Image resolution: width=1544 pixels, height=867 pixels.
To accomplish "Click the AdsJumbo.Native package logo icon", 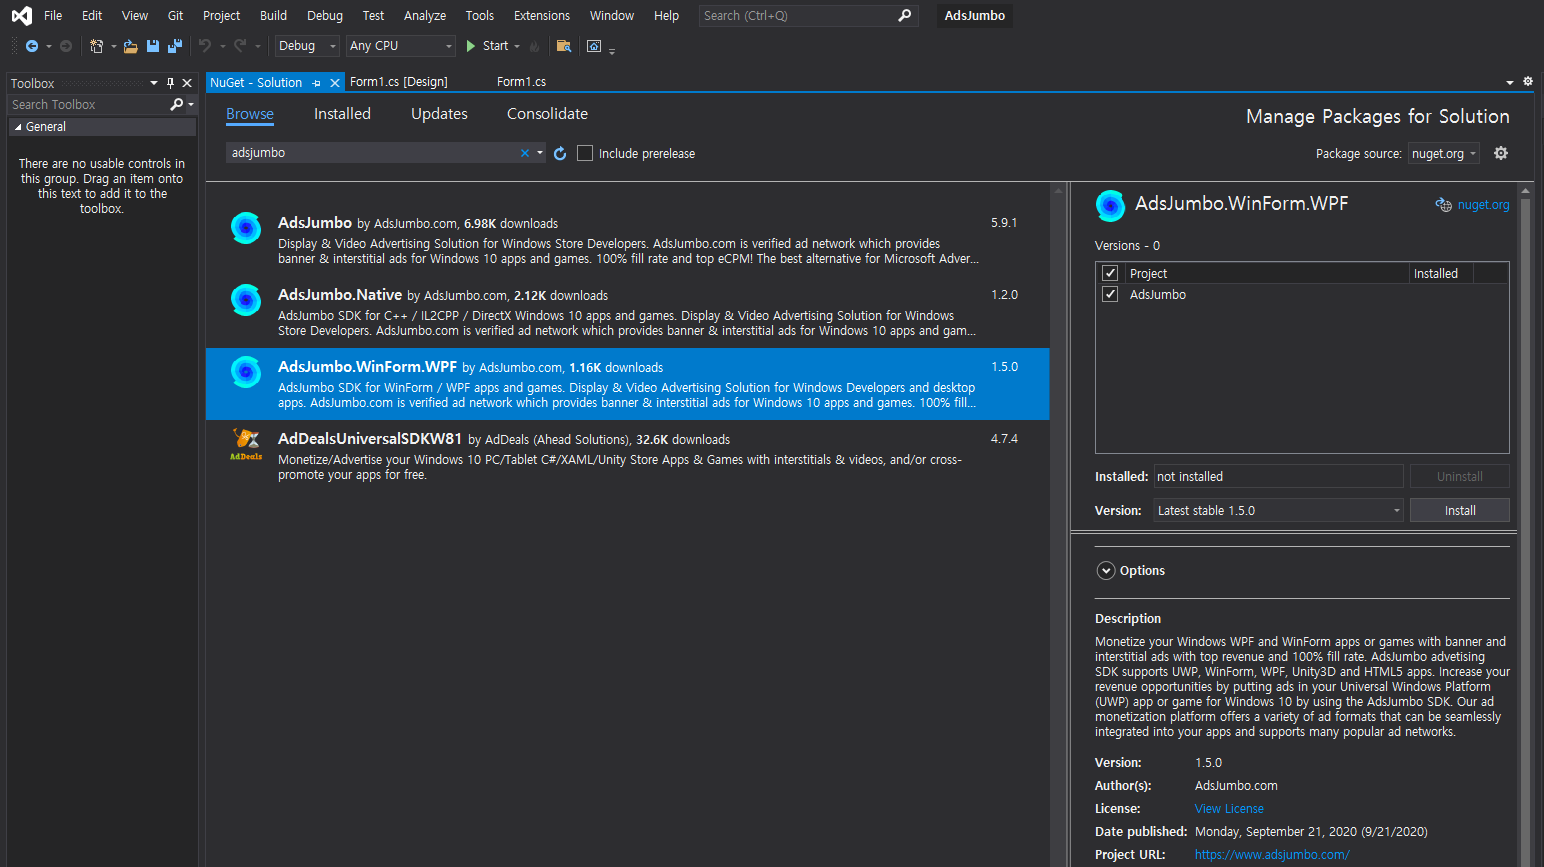I will (x=246, y=300).
